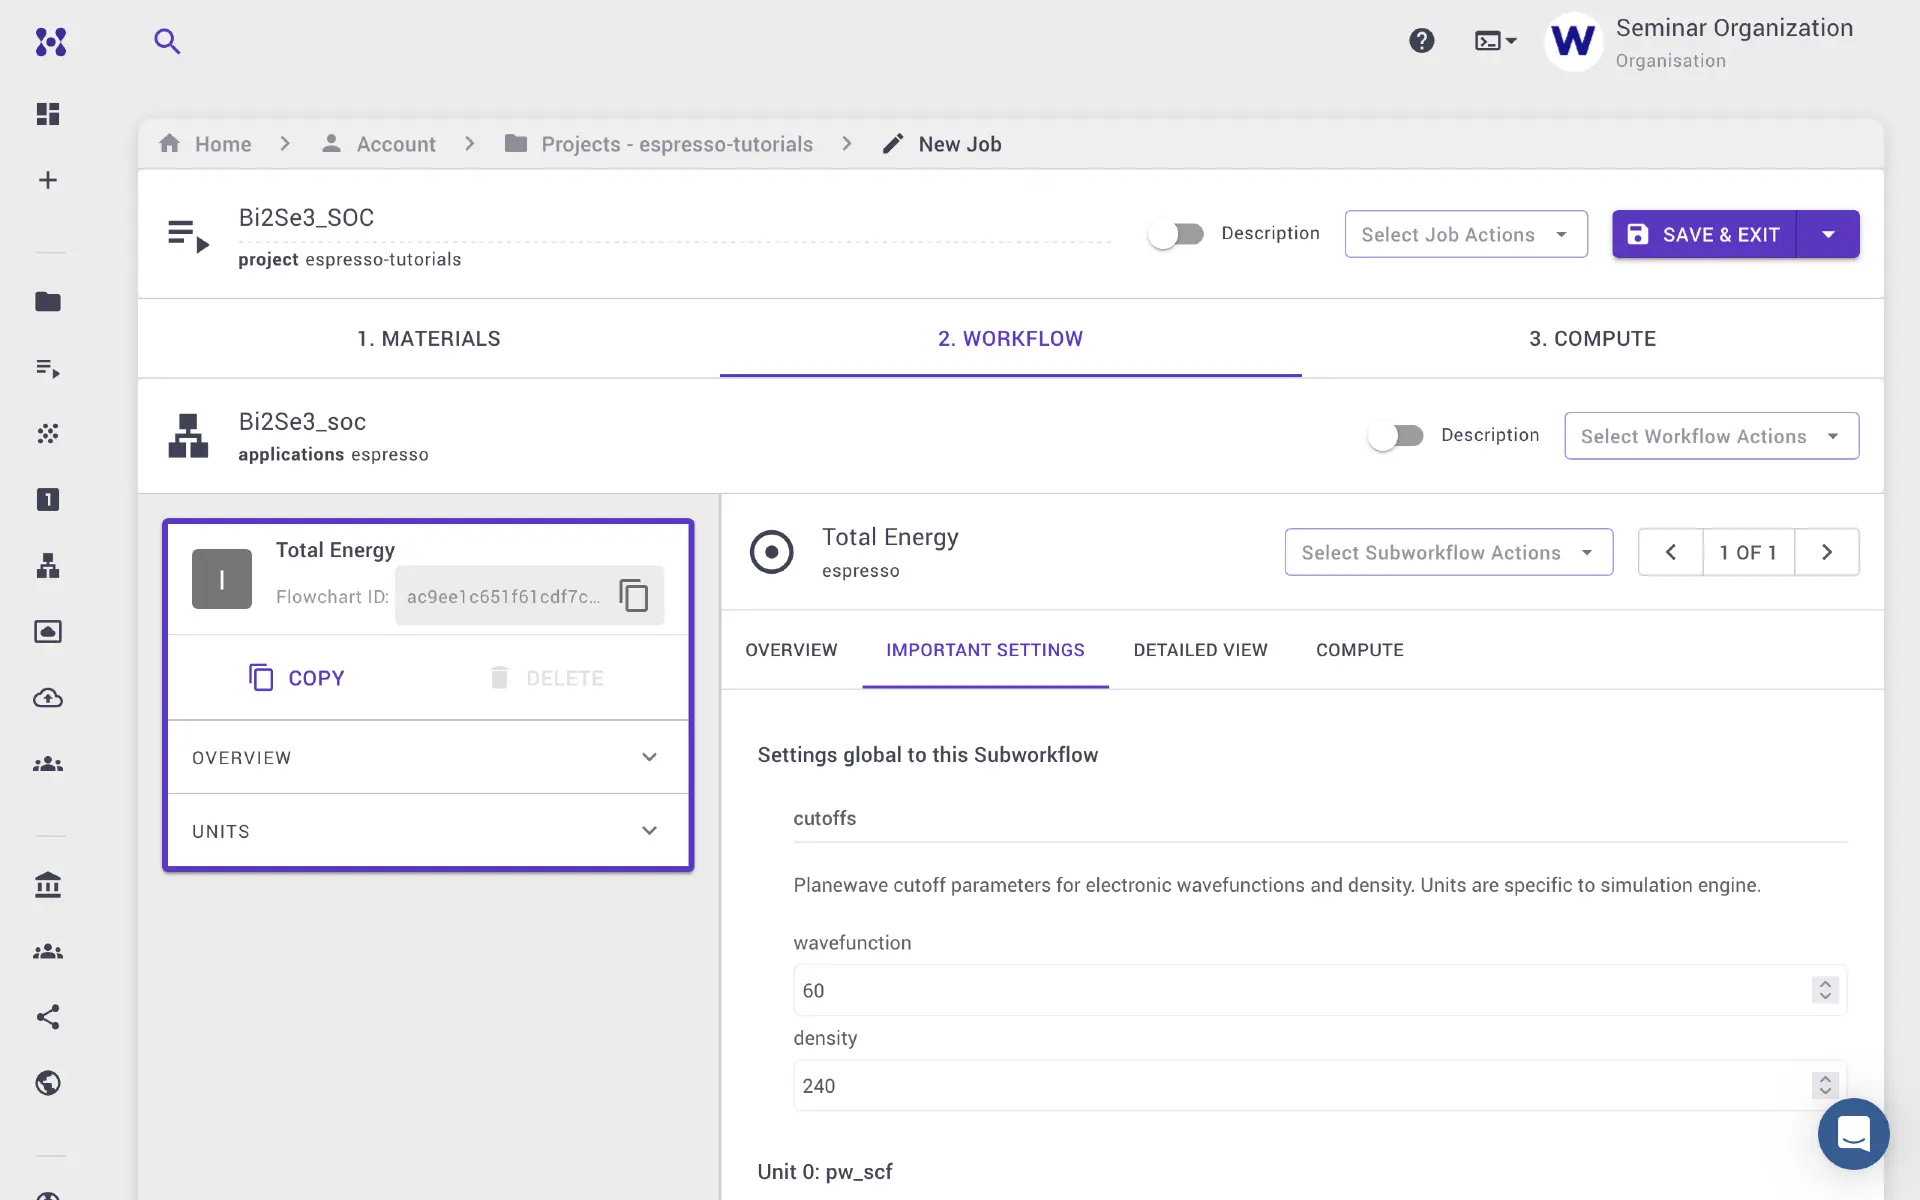The image size is (1920, 1200).
Task: Click the dashboard icon in sidebar
Action: pos(48,114)
